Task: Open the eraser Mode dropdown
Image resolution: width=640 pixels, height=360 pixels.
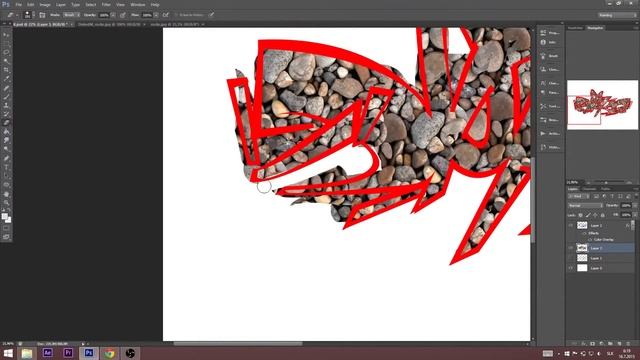Action: click(71, 15)
